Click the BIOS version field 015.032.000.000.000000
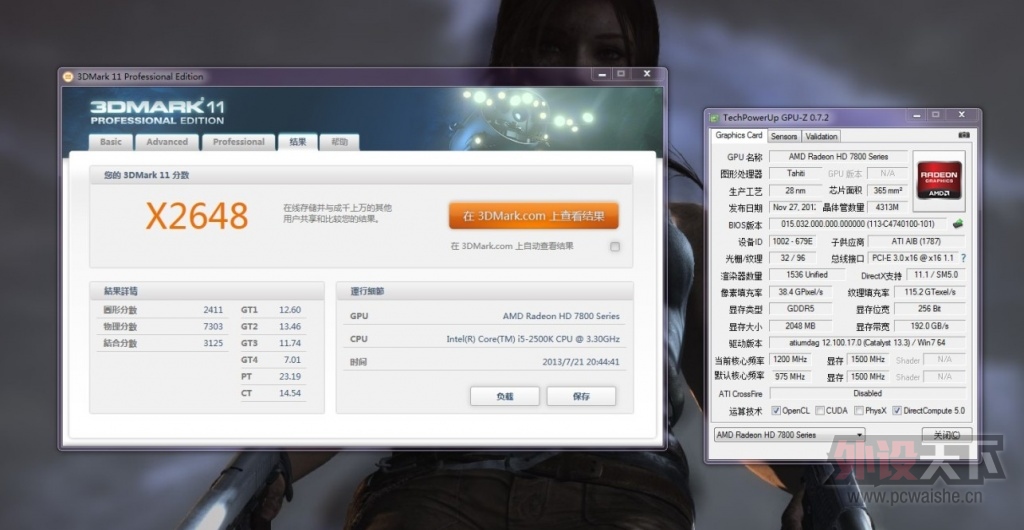1024x530 pixels. click(857, 224)
